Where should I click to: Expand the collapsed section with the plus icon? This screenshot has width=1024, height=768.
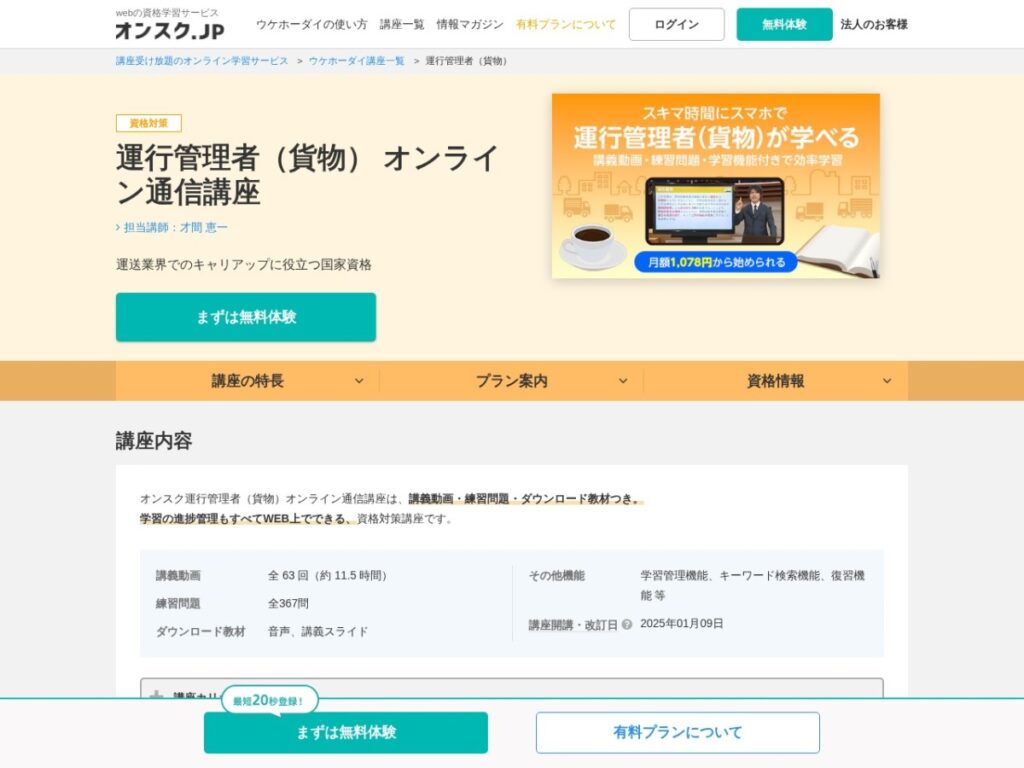(x=511, y=688)
